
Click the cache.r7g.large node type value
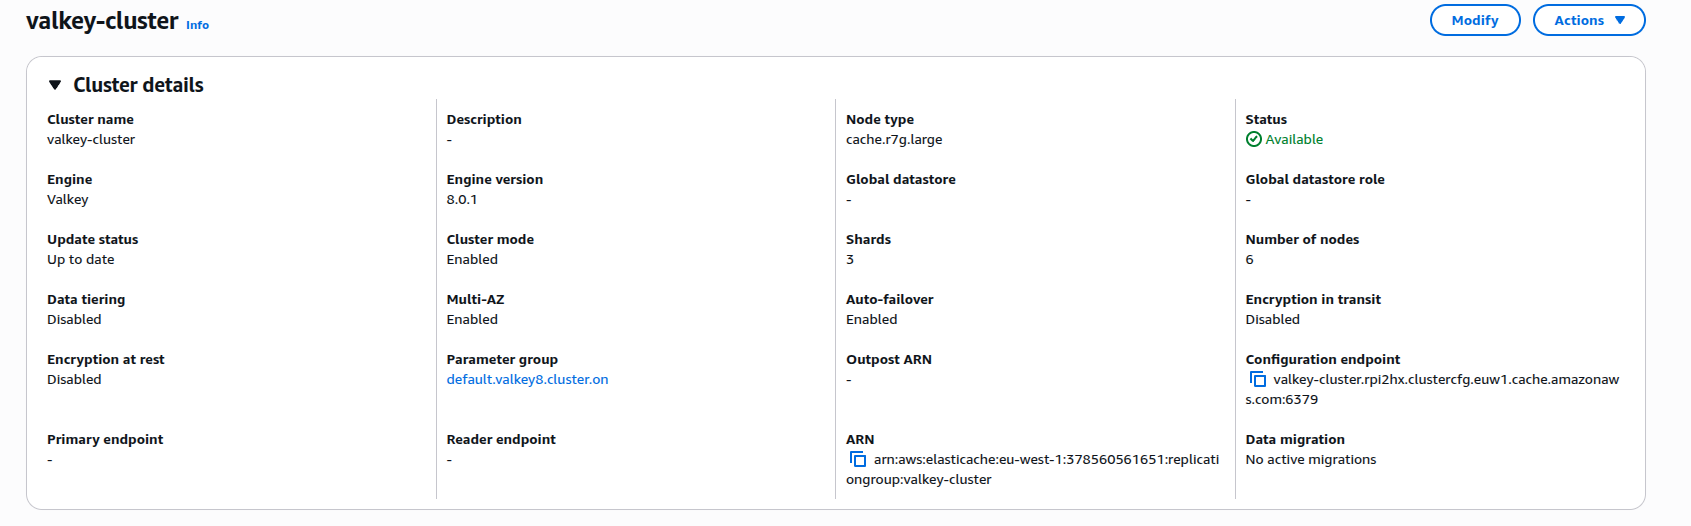click(893, 140)
